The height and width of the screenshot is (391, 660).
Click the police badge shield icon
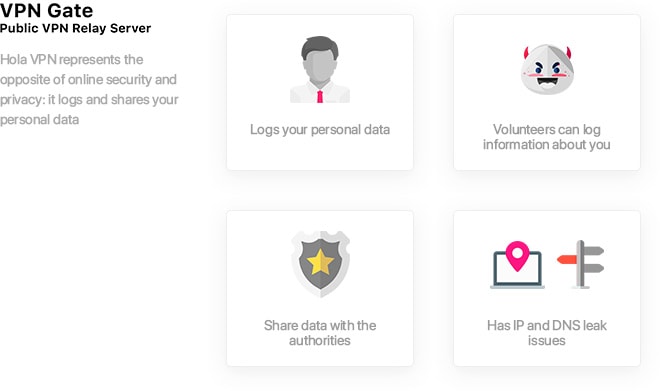click(x=320, y=264)
